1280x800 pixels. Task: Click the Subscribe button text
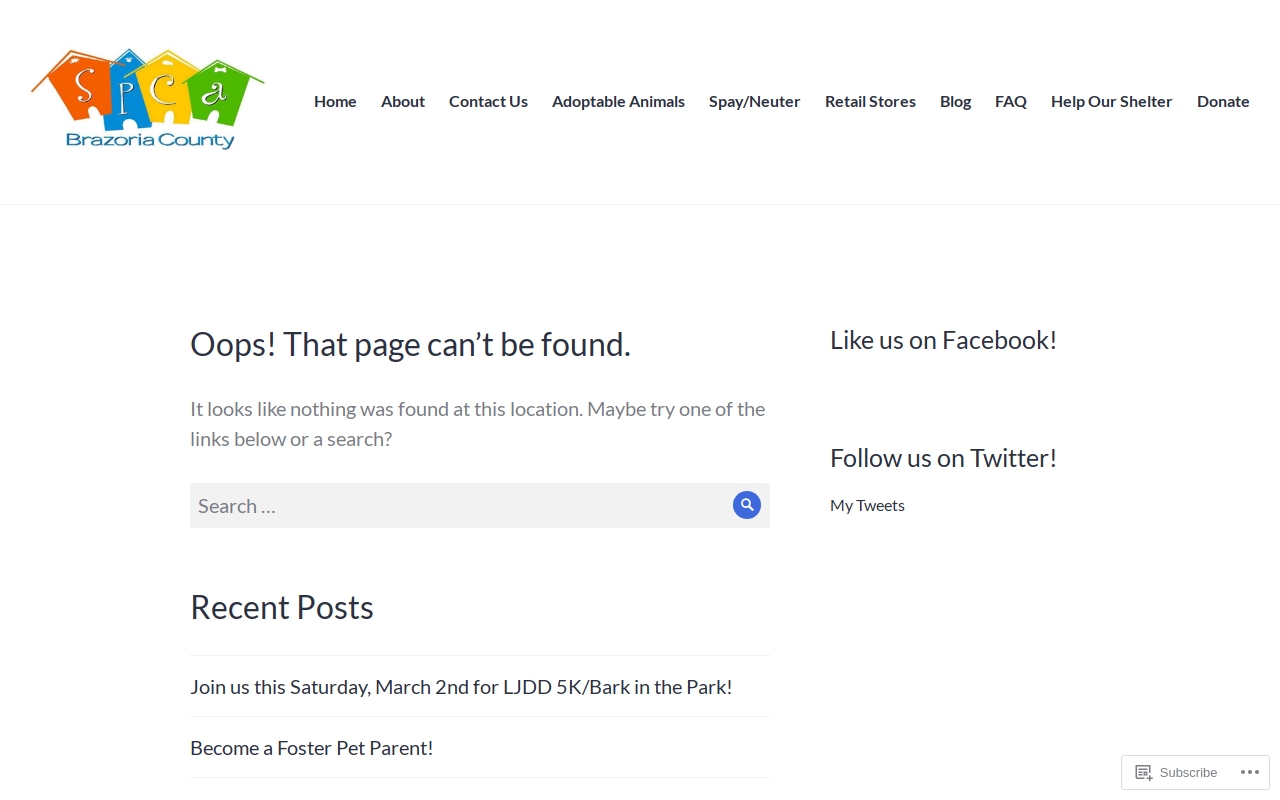tap(1188, 772)
